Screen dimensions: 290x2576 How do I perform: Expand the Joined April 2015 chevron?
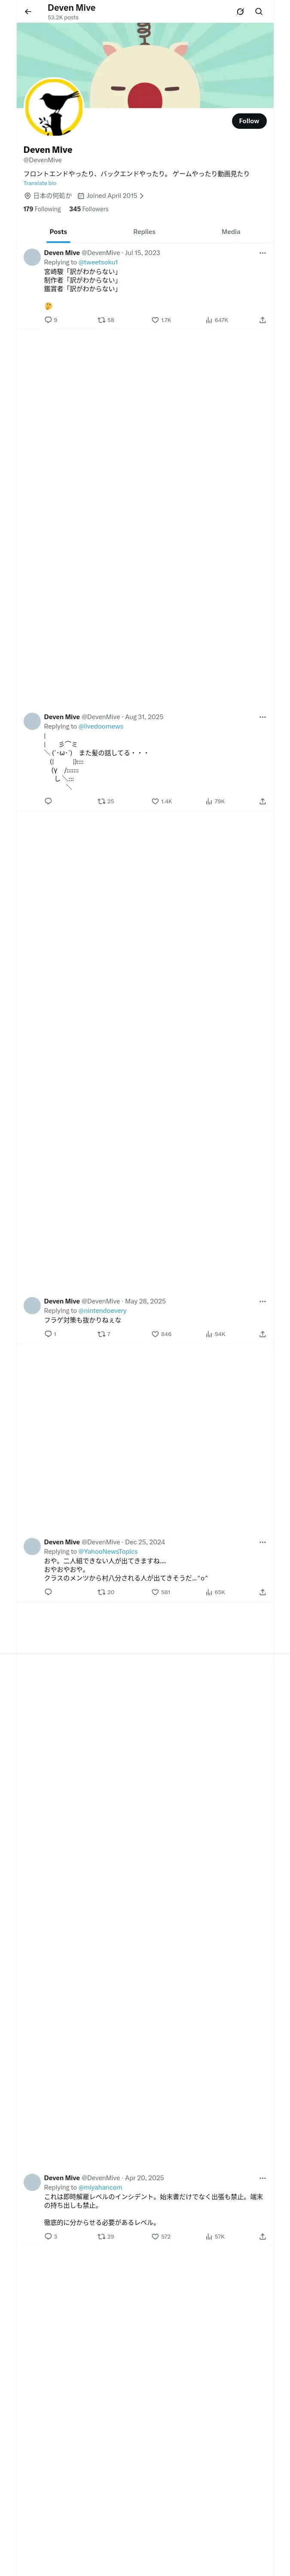point(141,196)
